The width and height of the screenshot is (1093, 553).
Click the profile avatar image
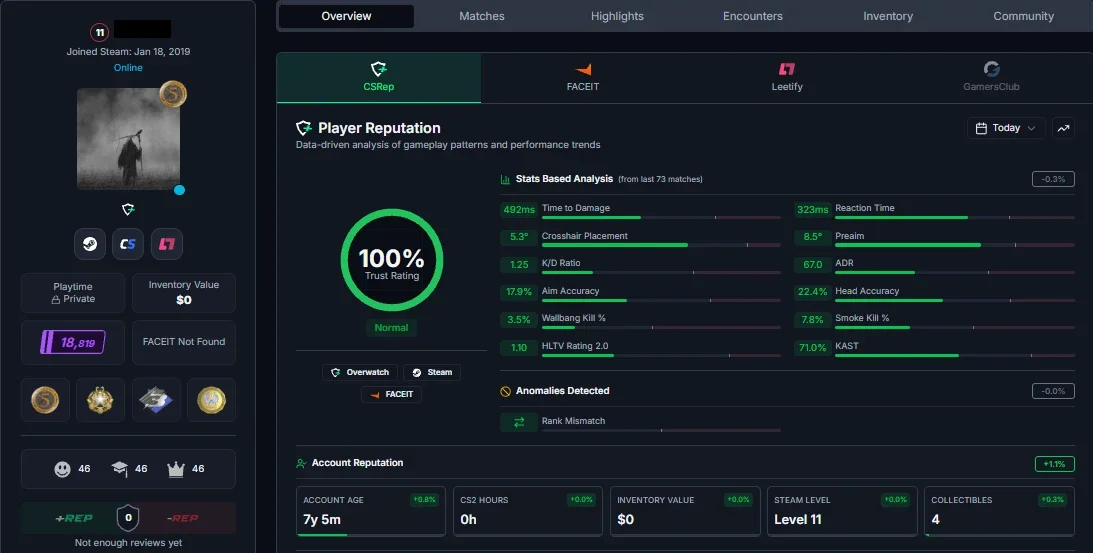128,139
